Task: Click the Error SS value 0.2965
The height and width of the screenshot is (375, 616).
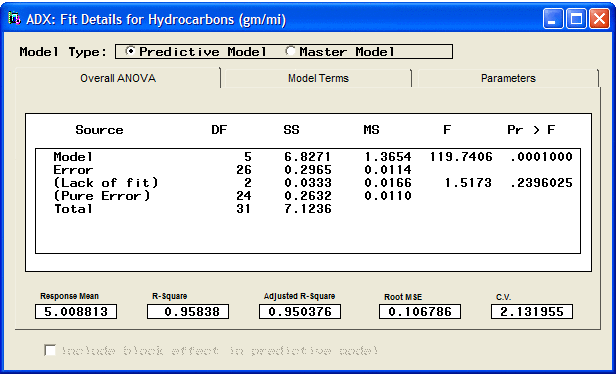Action: point(308,170)
